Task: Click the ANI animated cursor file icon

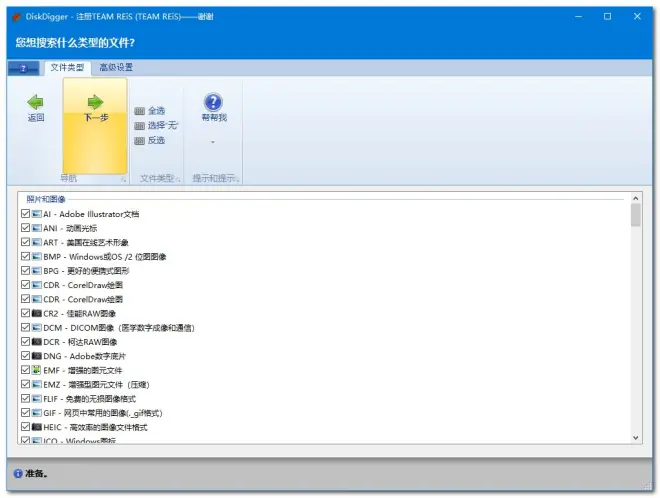Action: click(x=37, y=228)
